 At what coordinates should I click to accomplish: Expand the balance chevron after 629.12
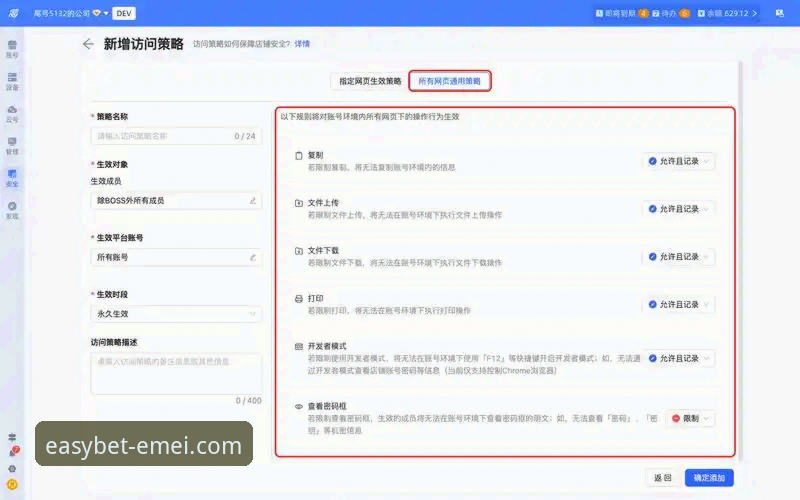point(754,13)
